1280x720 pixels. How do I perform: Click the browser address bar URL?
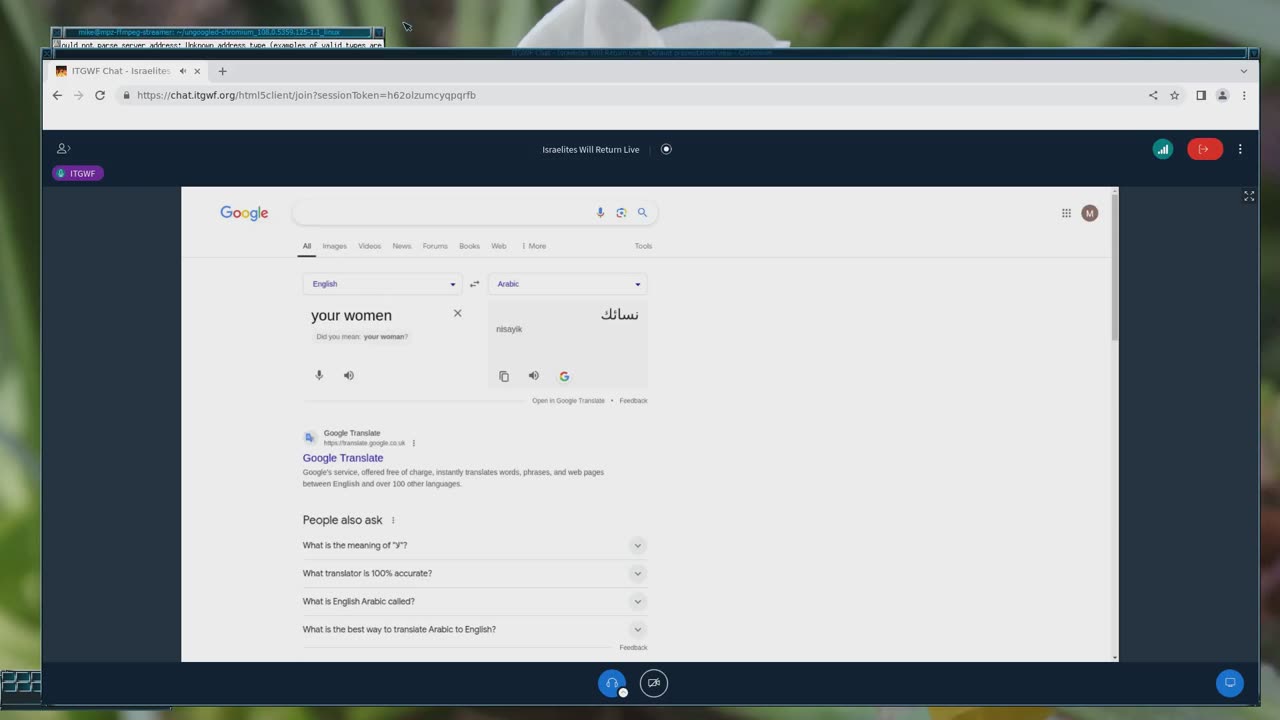[306, 95]
